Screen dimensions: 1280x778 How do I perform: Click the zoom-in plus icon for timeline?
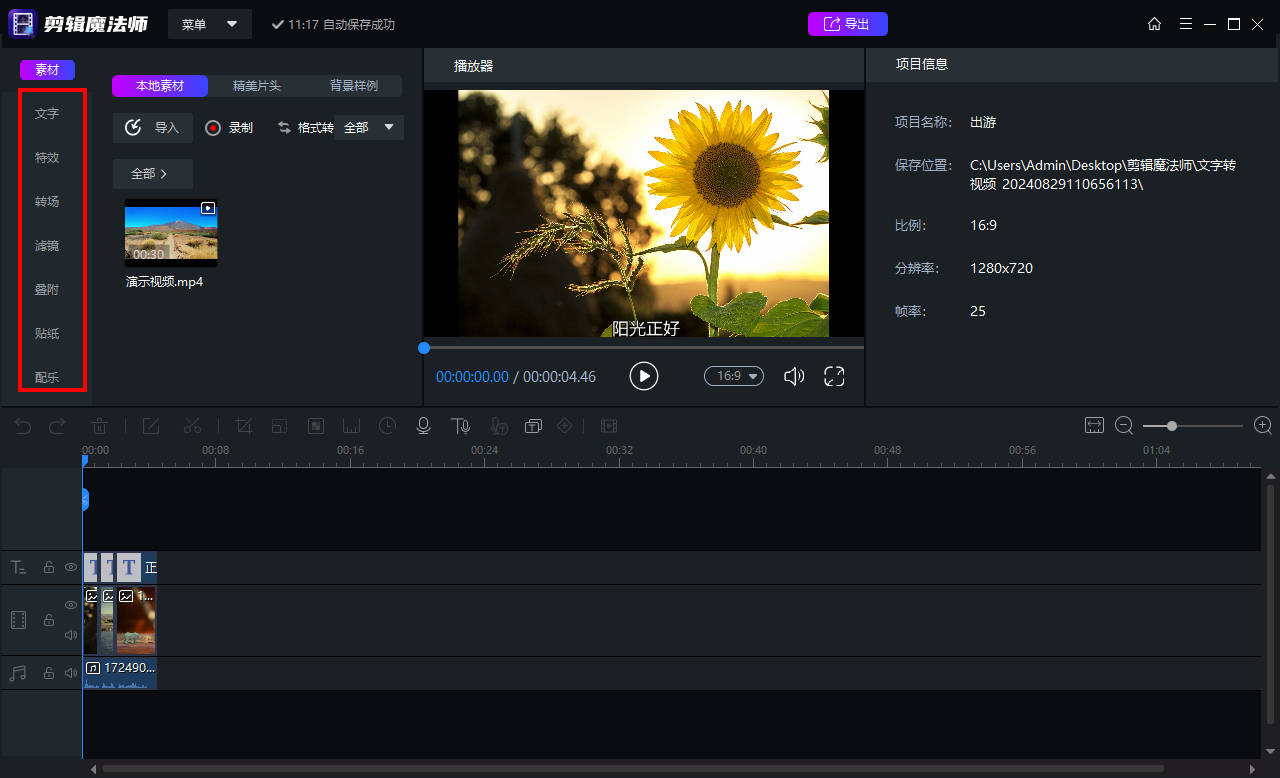pos(1263,426)
